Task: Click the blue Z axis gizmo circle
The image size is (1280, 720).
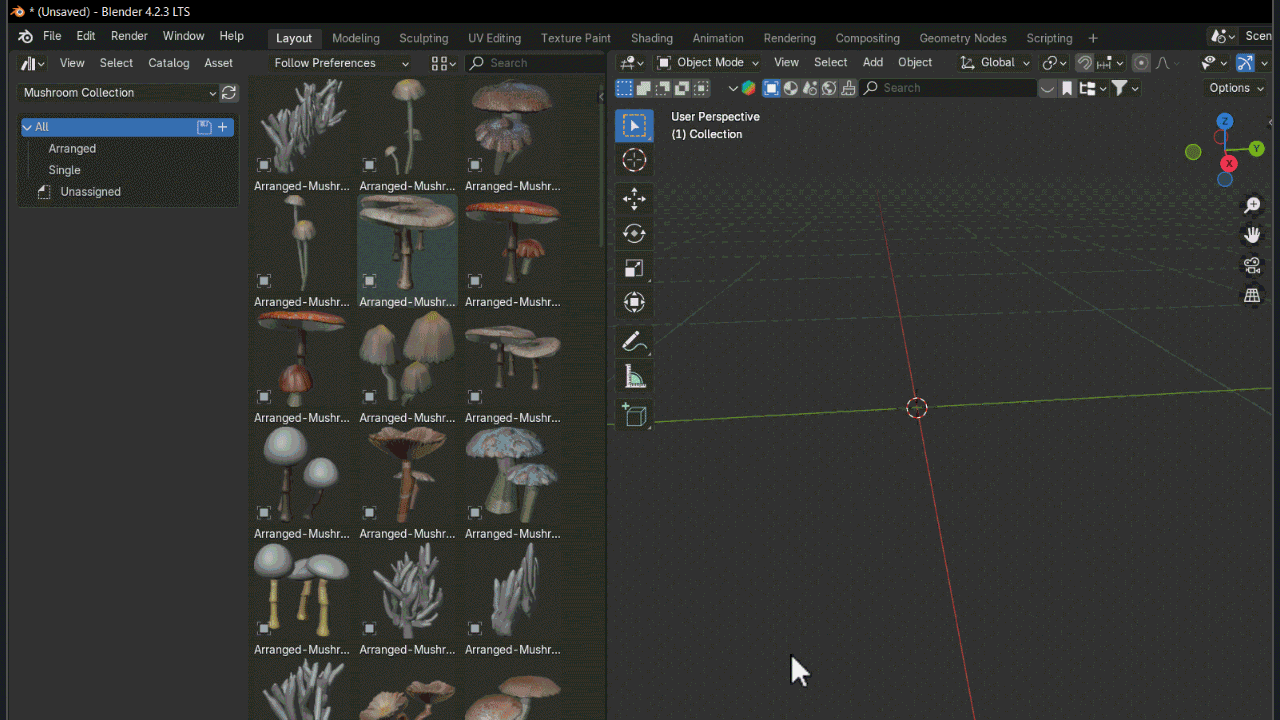Action: pos(1224,121)
